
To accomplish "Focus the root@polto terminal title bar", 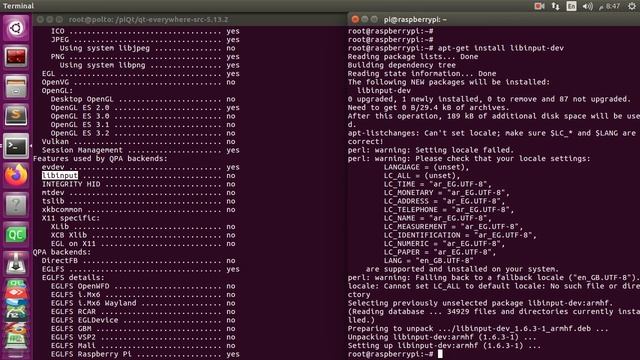I will pos(190,19).
